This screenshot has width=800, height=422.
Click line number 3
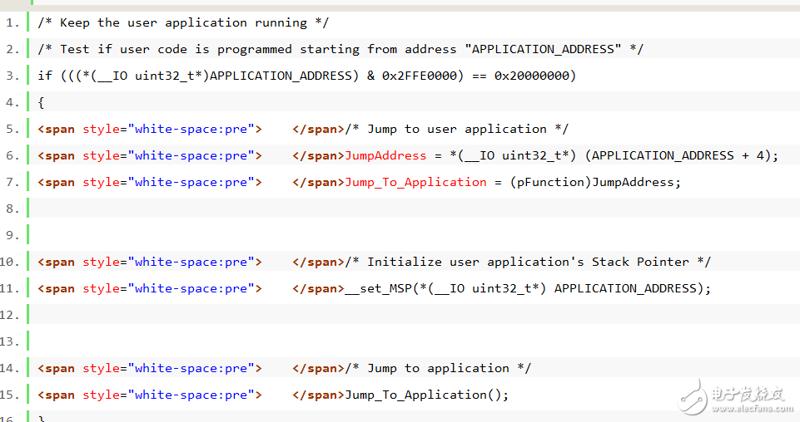[12, 76]
